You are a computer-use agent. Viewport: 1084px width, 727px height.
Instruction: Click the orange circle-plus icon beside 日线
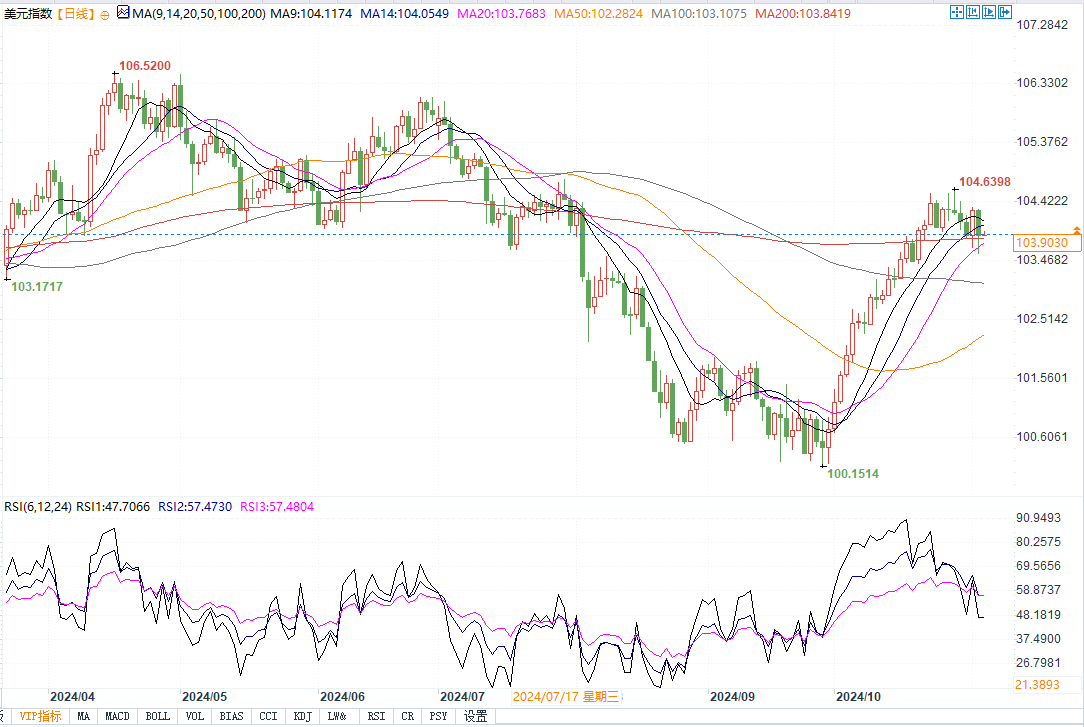(x=105, y=15)
